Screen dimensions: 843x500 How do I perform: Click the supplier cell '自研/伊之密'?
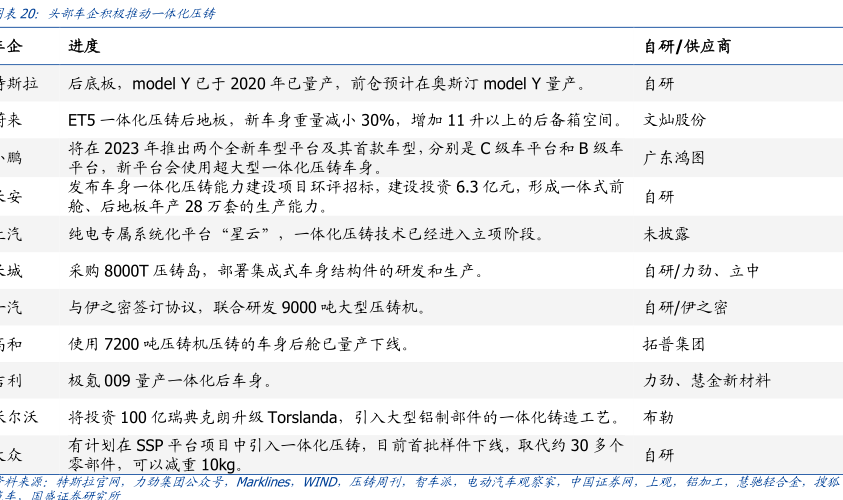tap(685, 307)
